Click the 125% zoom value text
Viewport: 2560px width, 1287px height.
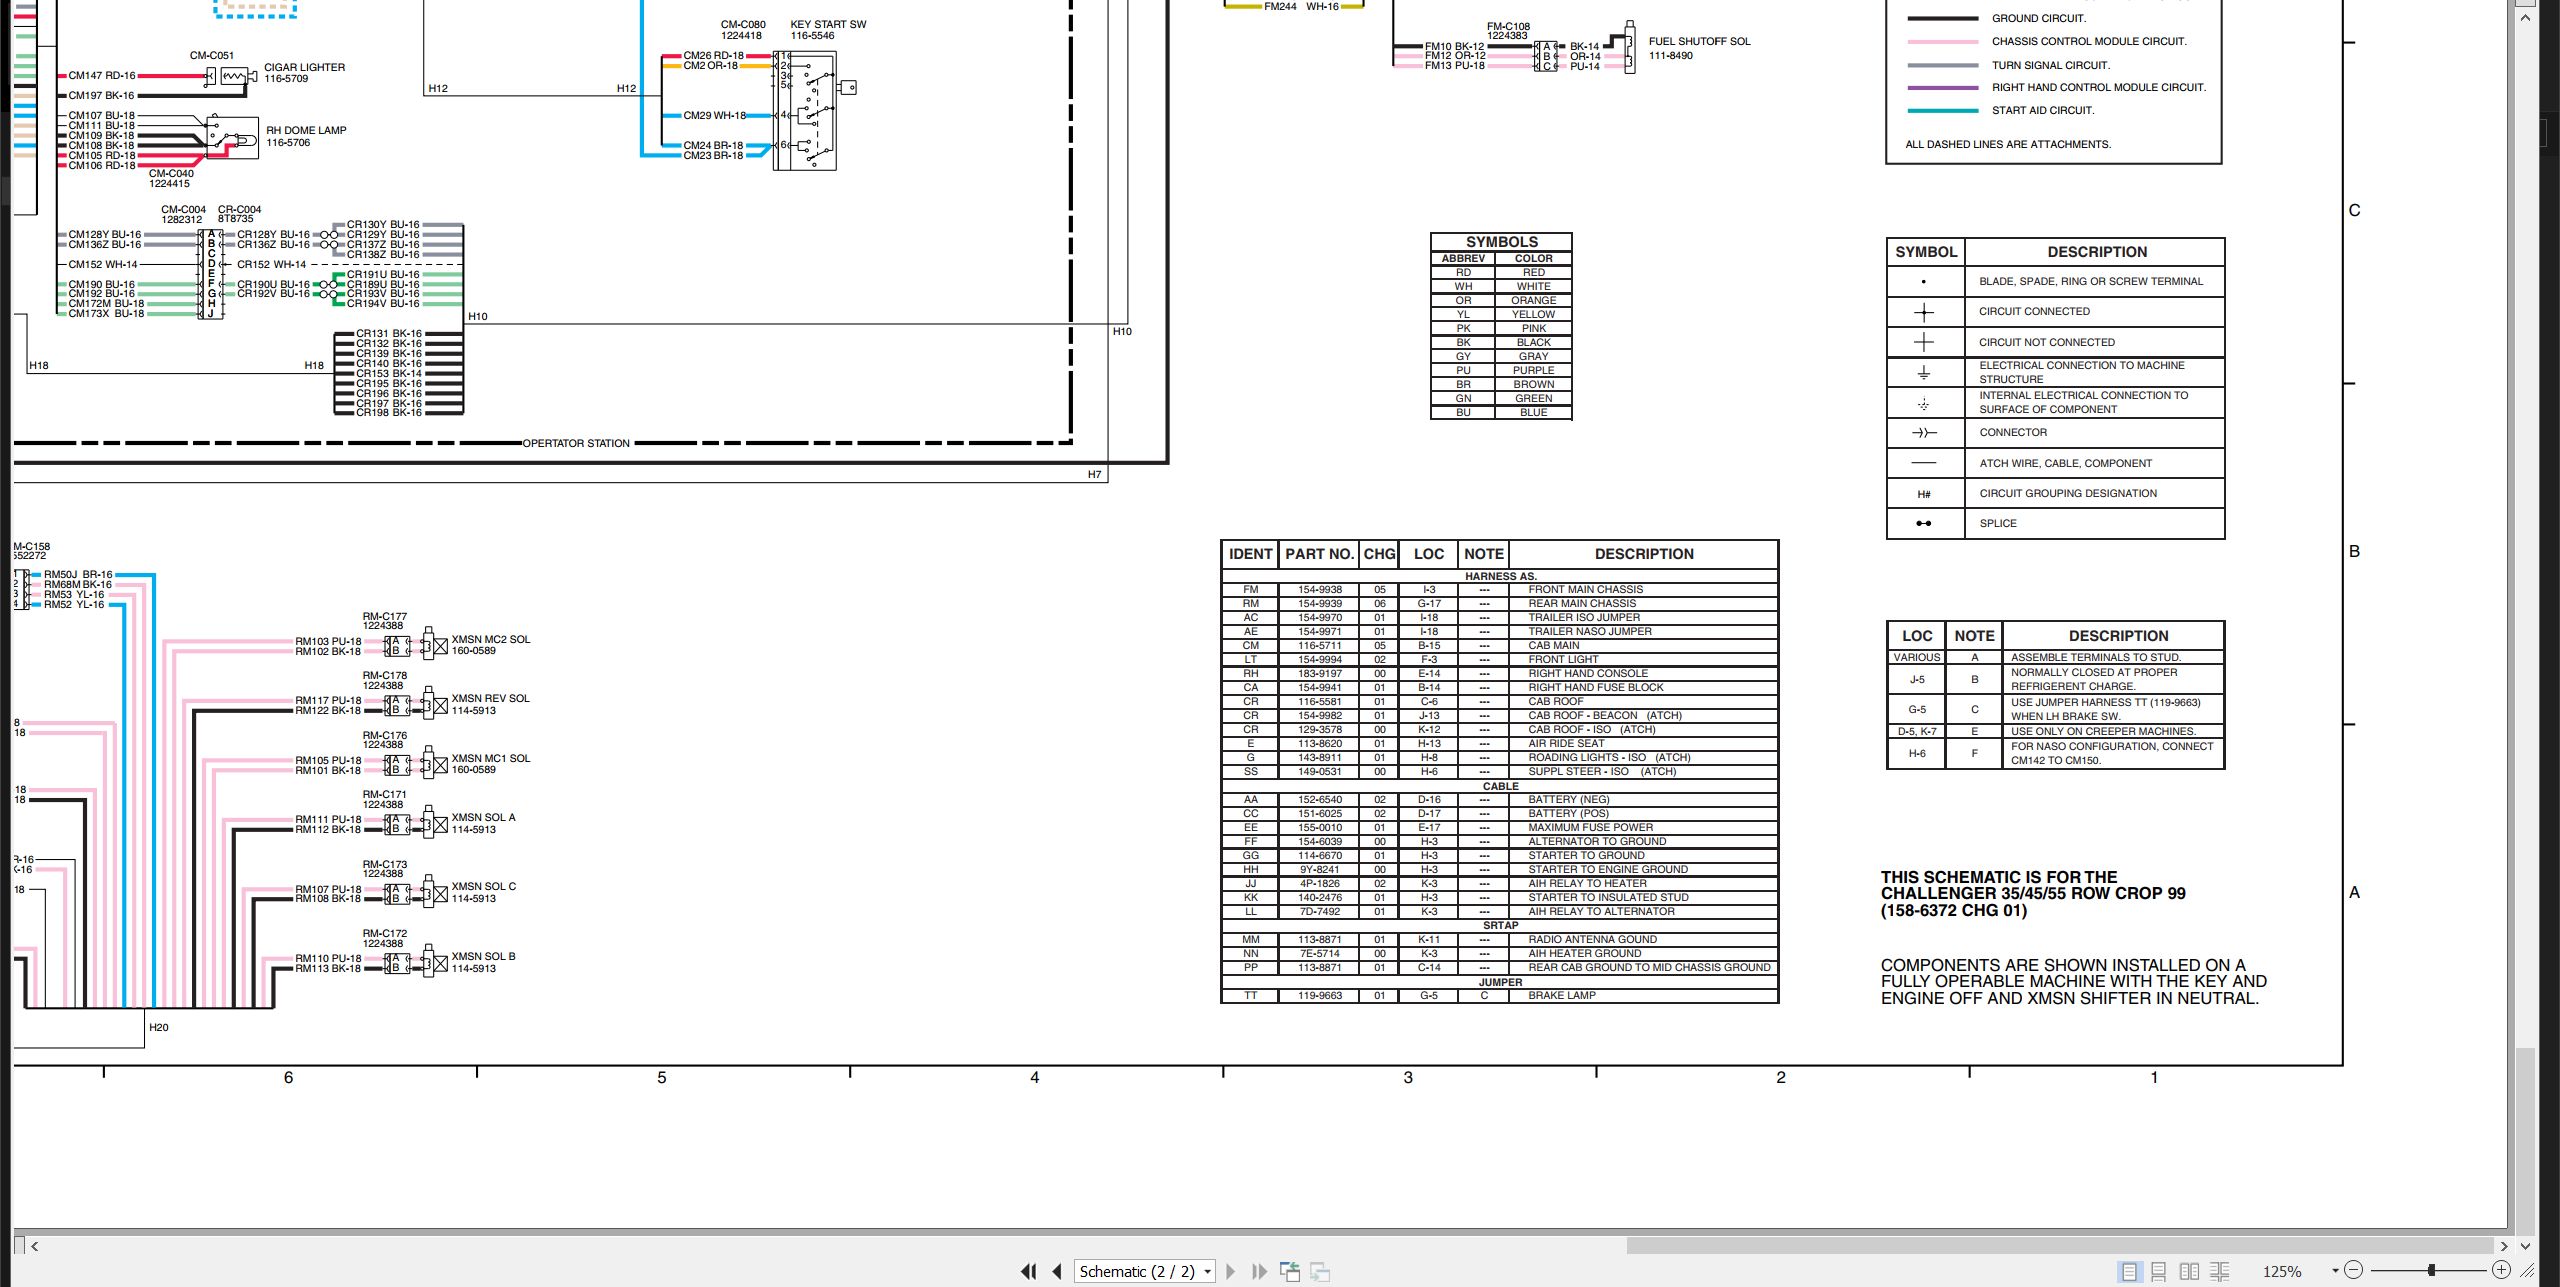pyautogui.click(x=2282, y=1271)
